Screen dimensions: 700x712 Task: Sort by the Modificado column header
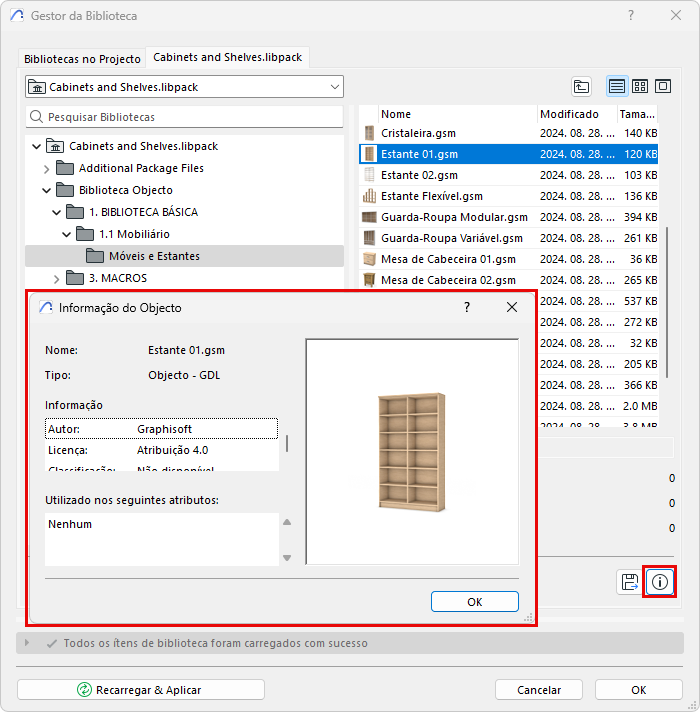click(x=577, y=114)
